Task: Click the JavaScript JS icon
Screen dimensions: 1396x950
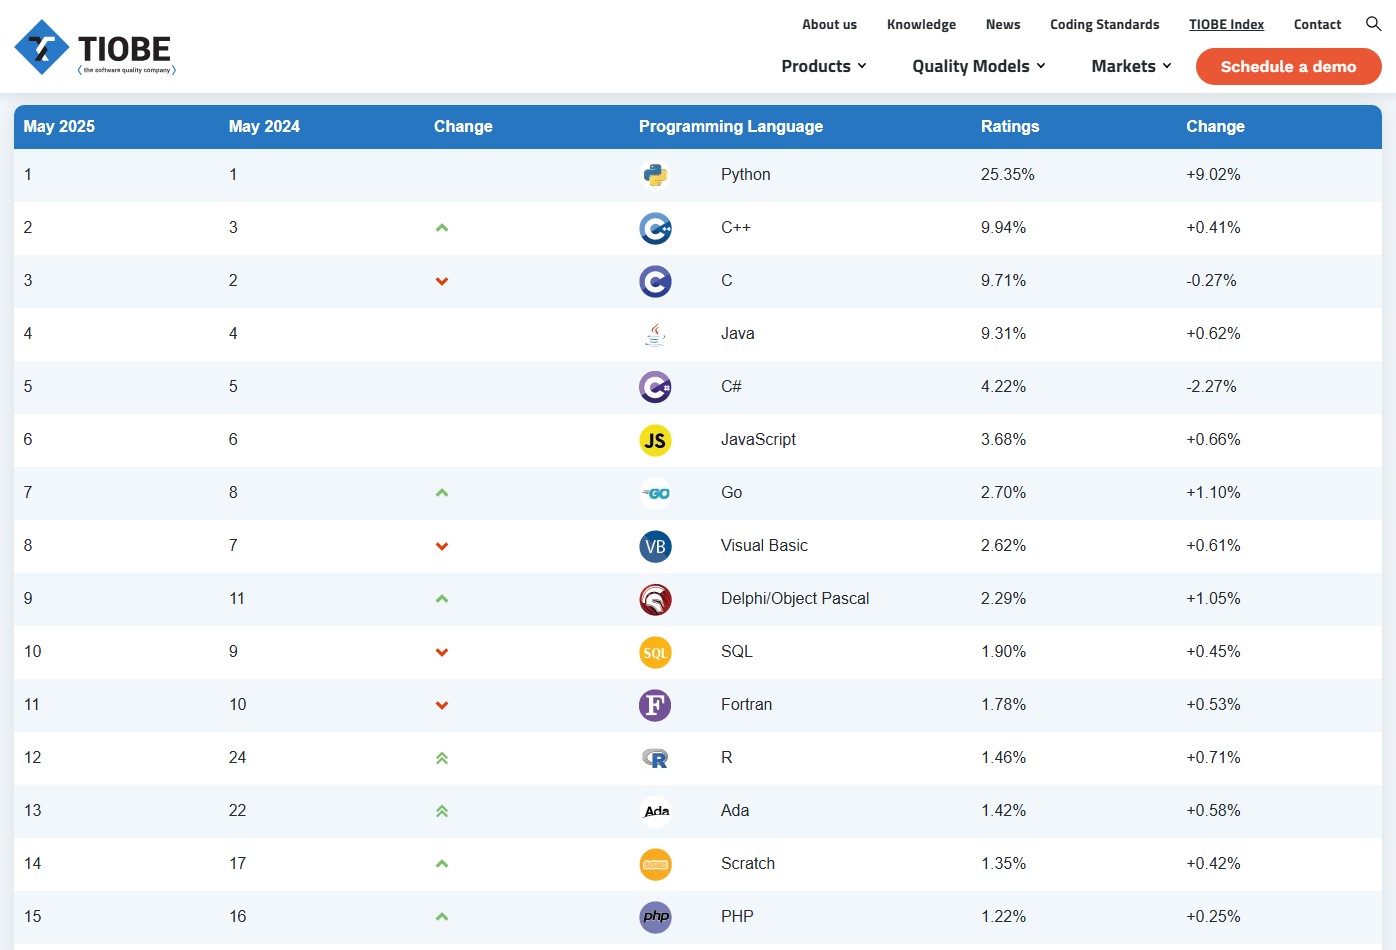Action: click(x=655, y=440)
